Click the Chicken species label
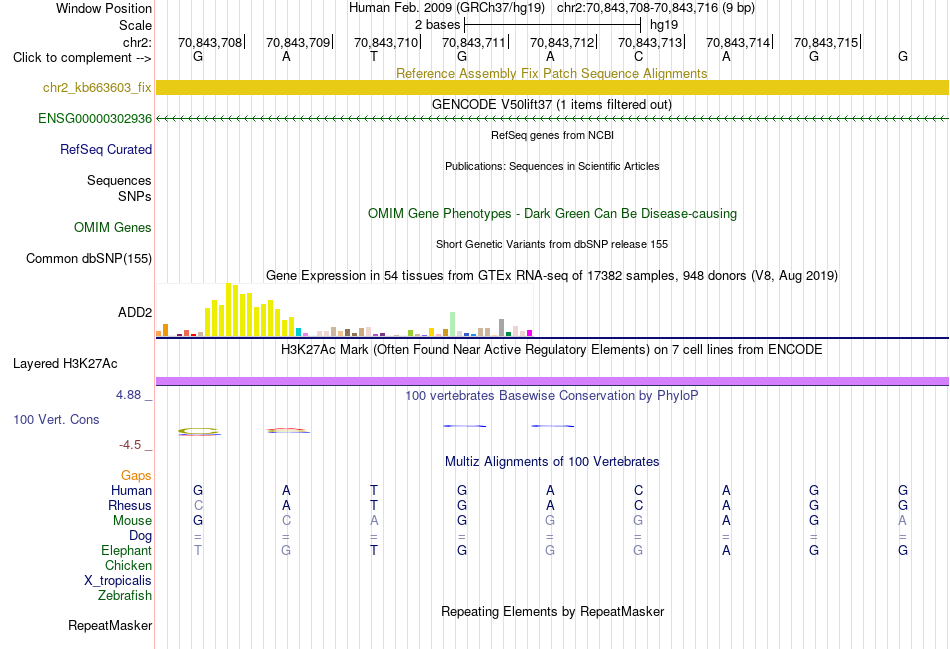The width and height of the screenshot is (950, 649). [x=128, y=565]
